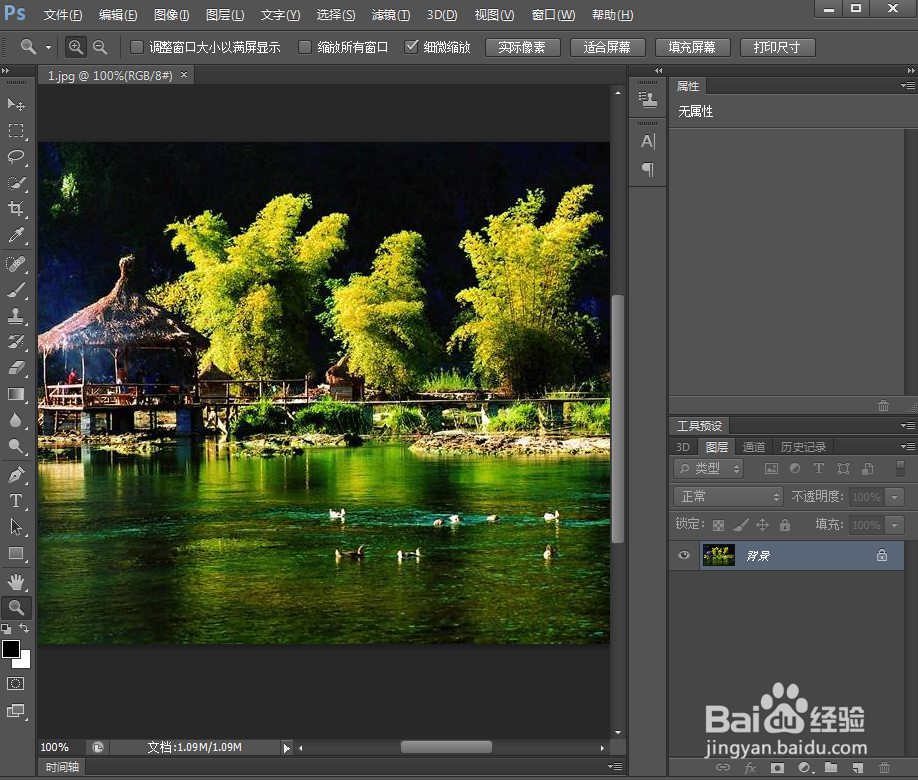The image size is (918, 780).
Task: Open the Character panel icon
Action: pyautogui.click(x=648, y=141)
